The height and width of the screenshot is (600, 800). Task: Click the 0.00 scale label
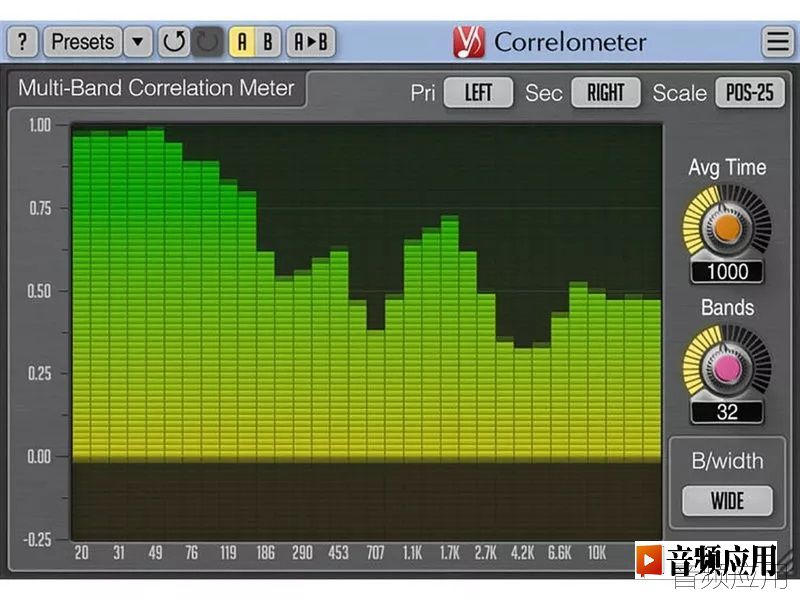point(39,456)
